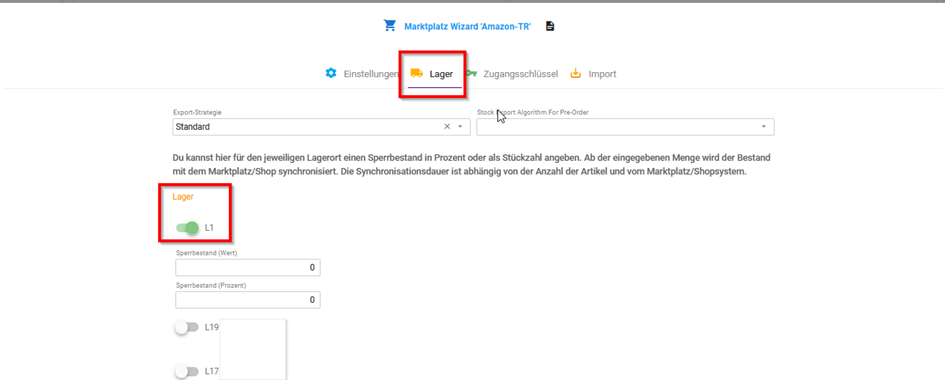The width and height of the screenshot is (945, 380).
Task: Clear Export-Strategie with the X icon
Action: 447,126
